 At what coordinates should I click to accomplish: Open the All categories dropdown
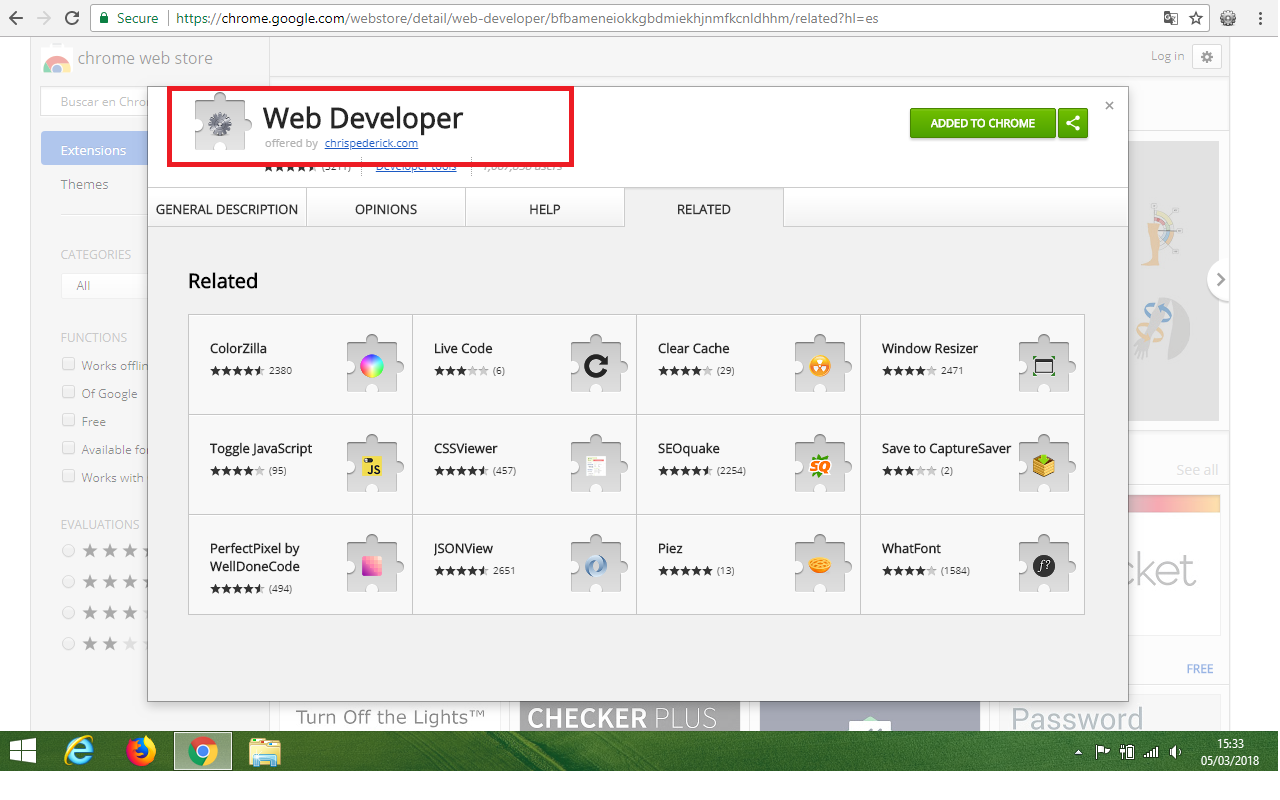pos(104,286)
